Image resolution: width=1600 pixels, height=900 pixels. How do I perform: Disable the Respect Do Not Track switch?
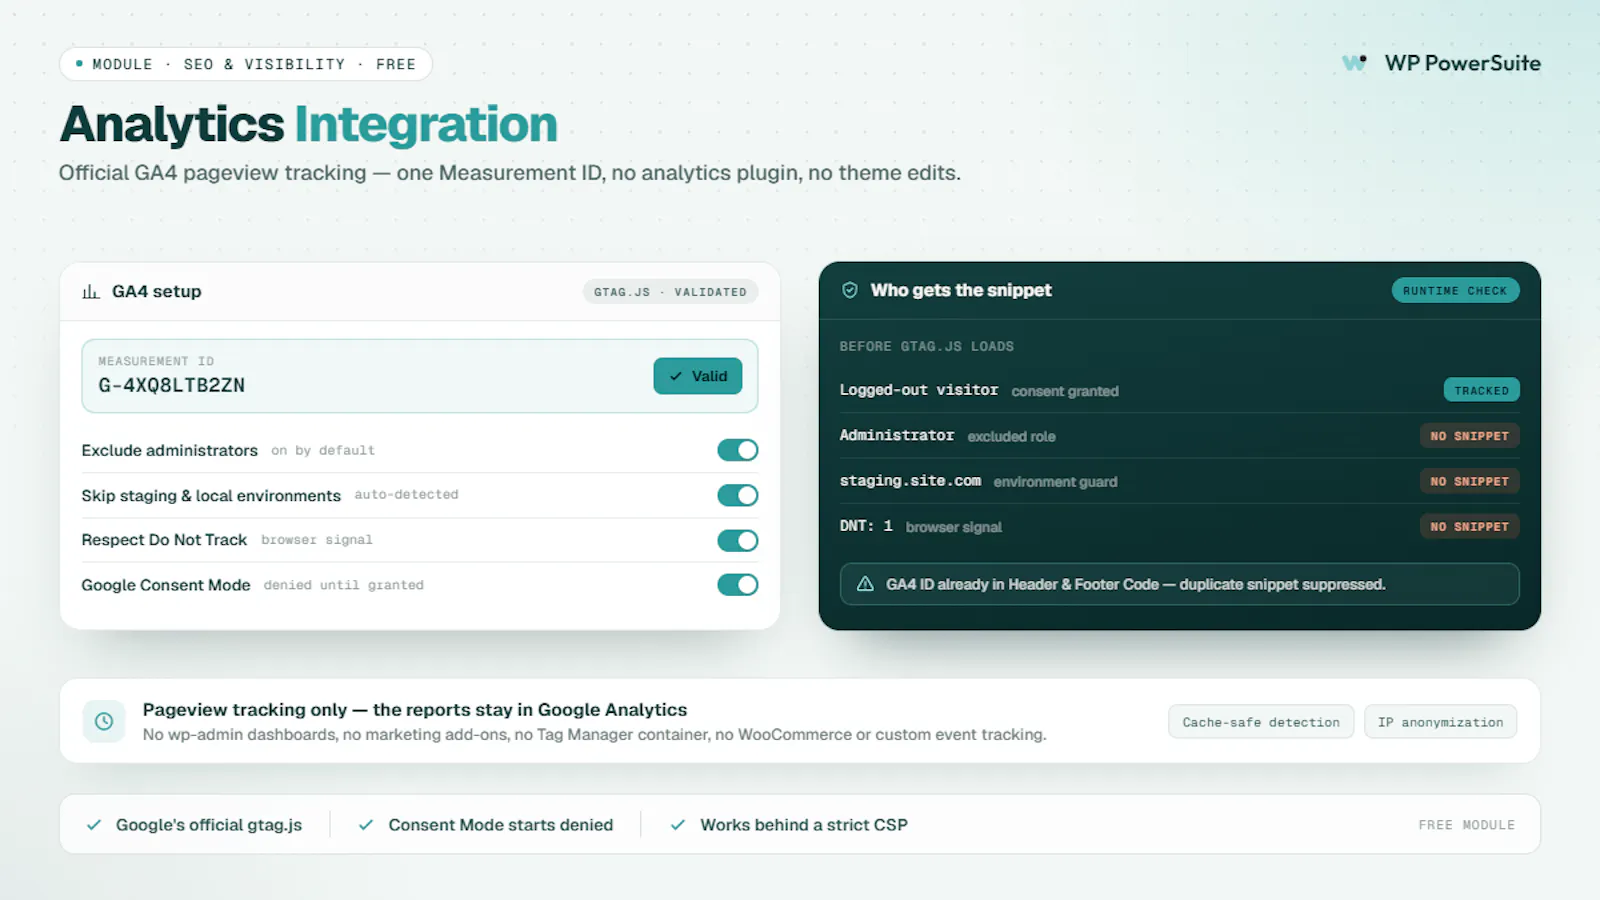tap(738, 540)
